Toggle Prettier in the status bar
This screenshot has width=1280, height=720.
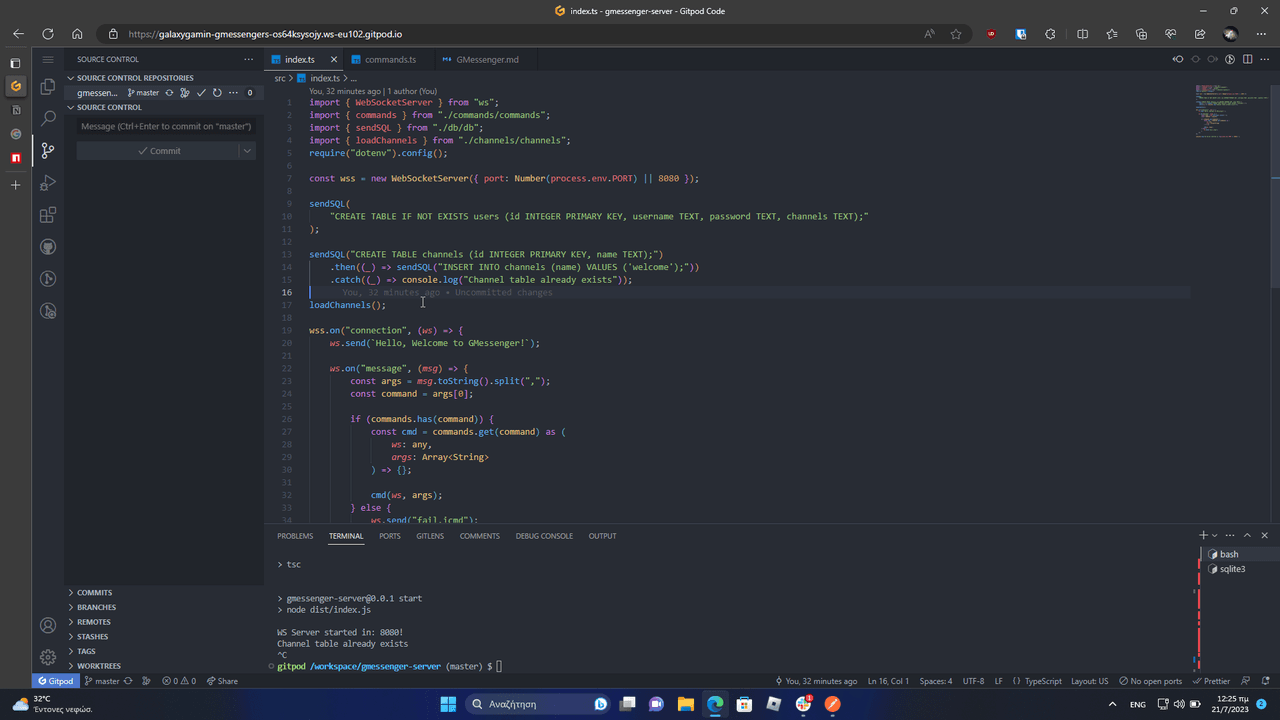click(x=1212, y=681)
